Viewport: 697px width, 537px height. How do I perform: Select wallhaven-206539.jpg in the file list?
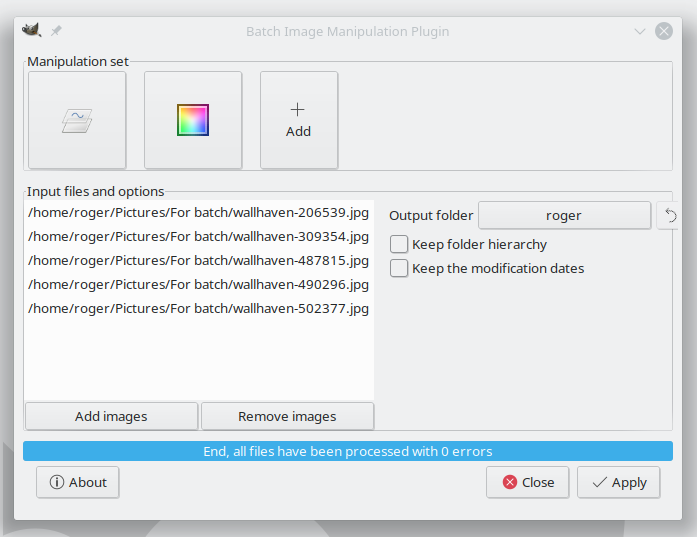pyautogui.click(x=199, y=212)
